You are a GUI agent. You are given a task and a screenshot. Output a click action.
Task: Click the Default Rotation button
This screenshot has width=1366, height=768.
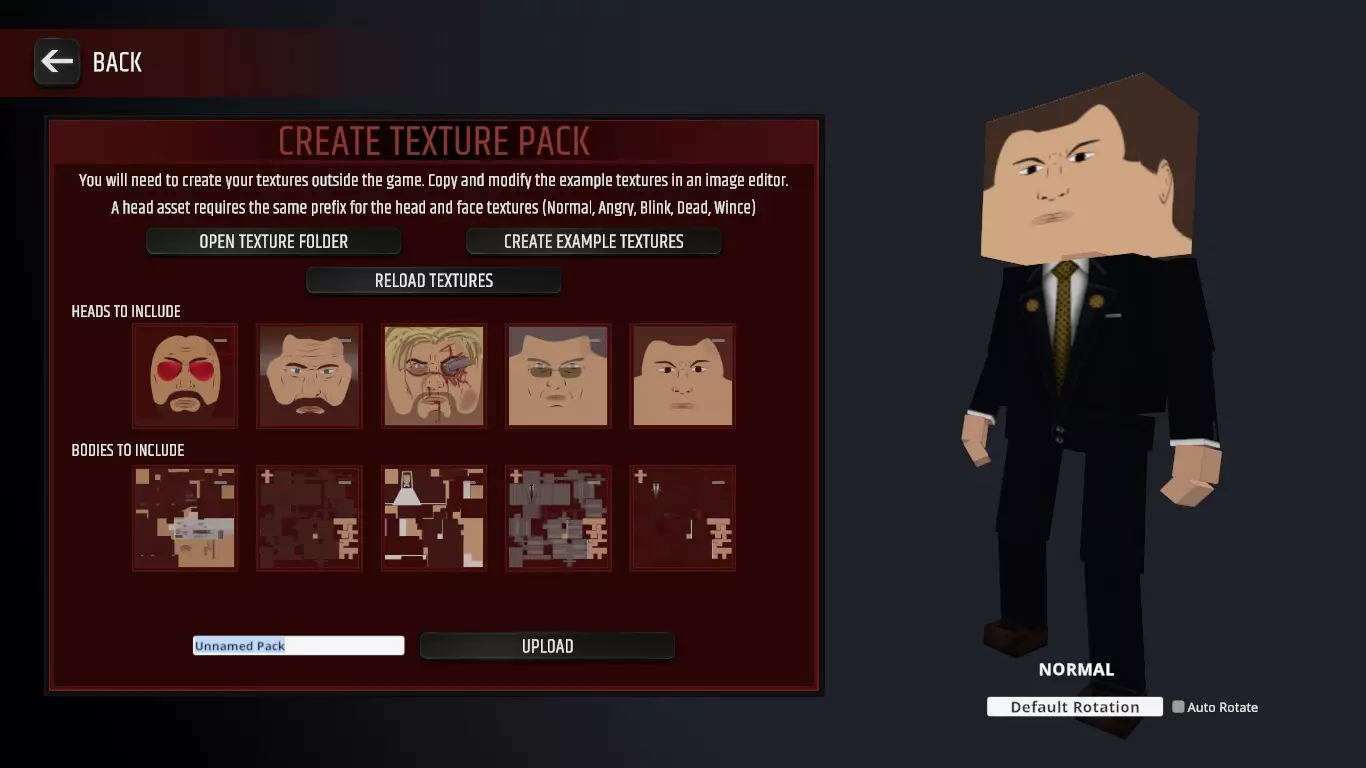coord(1075,707)
